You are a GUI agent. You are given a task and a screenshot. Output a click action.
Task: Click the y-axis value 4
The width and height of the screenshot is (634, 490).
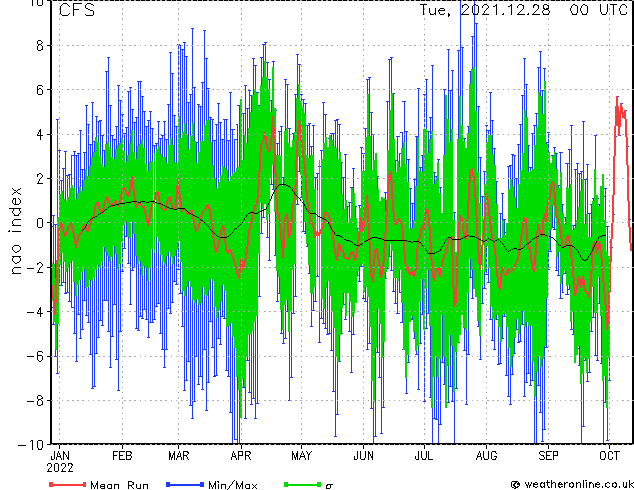[x=40, y=134]
